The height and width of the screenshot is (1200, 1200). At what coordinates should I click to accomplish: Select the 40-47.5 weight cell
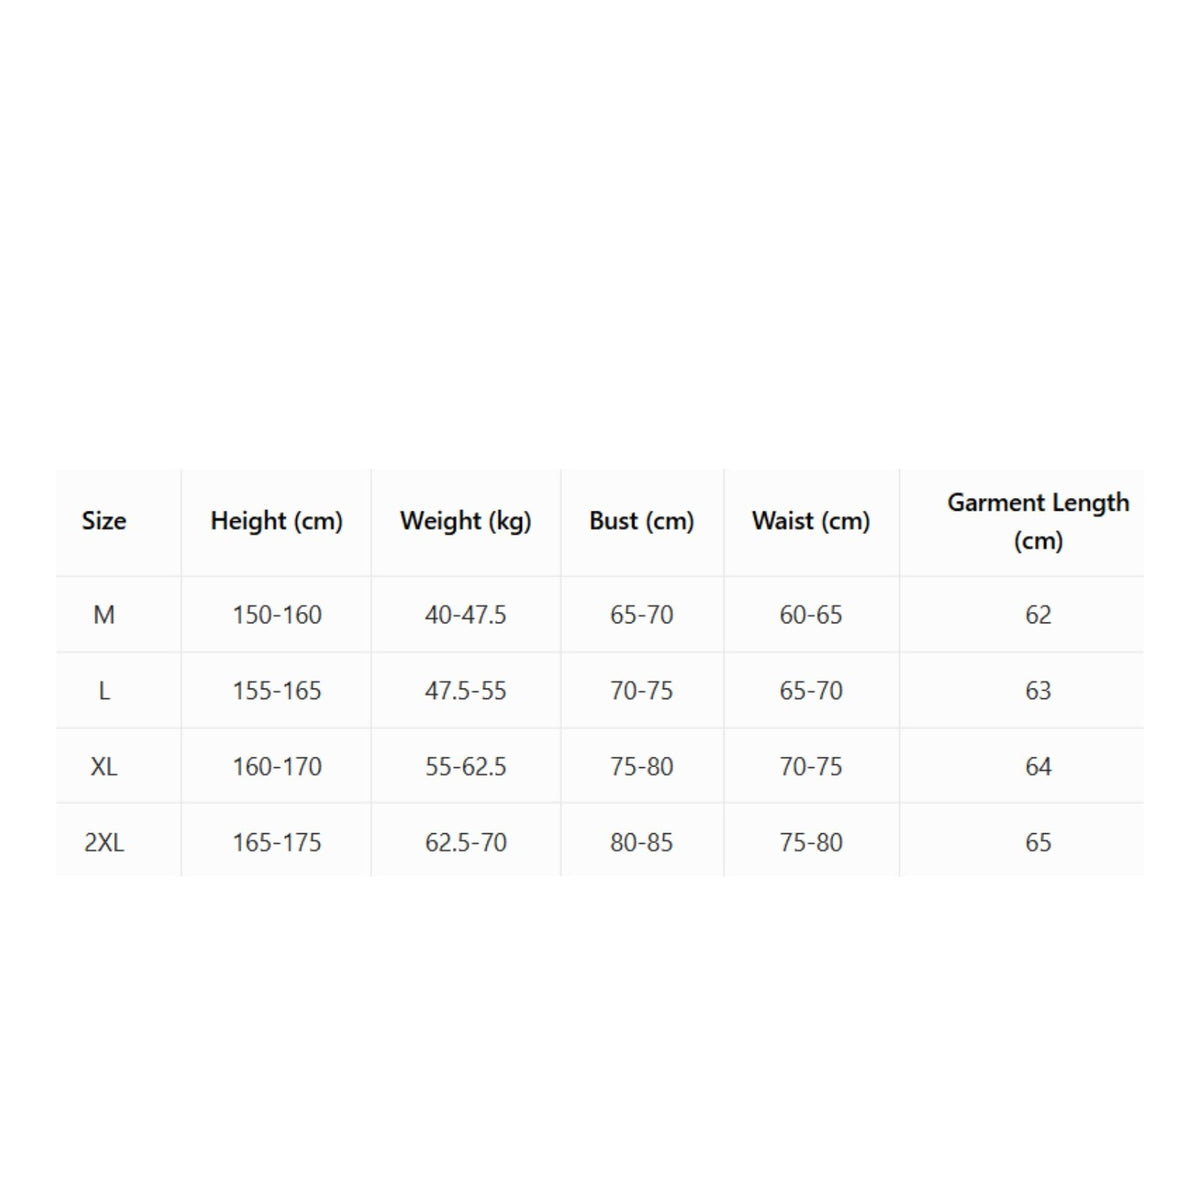466,615
